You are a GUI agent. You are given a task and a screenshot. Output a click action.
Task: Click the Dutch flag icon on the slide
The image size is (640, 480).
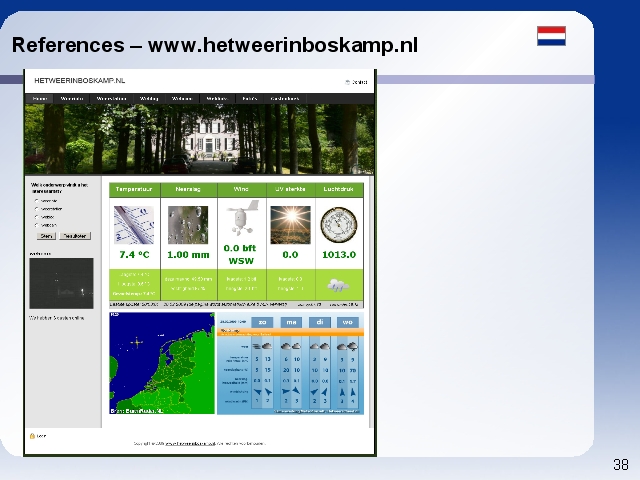(551, 36)
